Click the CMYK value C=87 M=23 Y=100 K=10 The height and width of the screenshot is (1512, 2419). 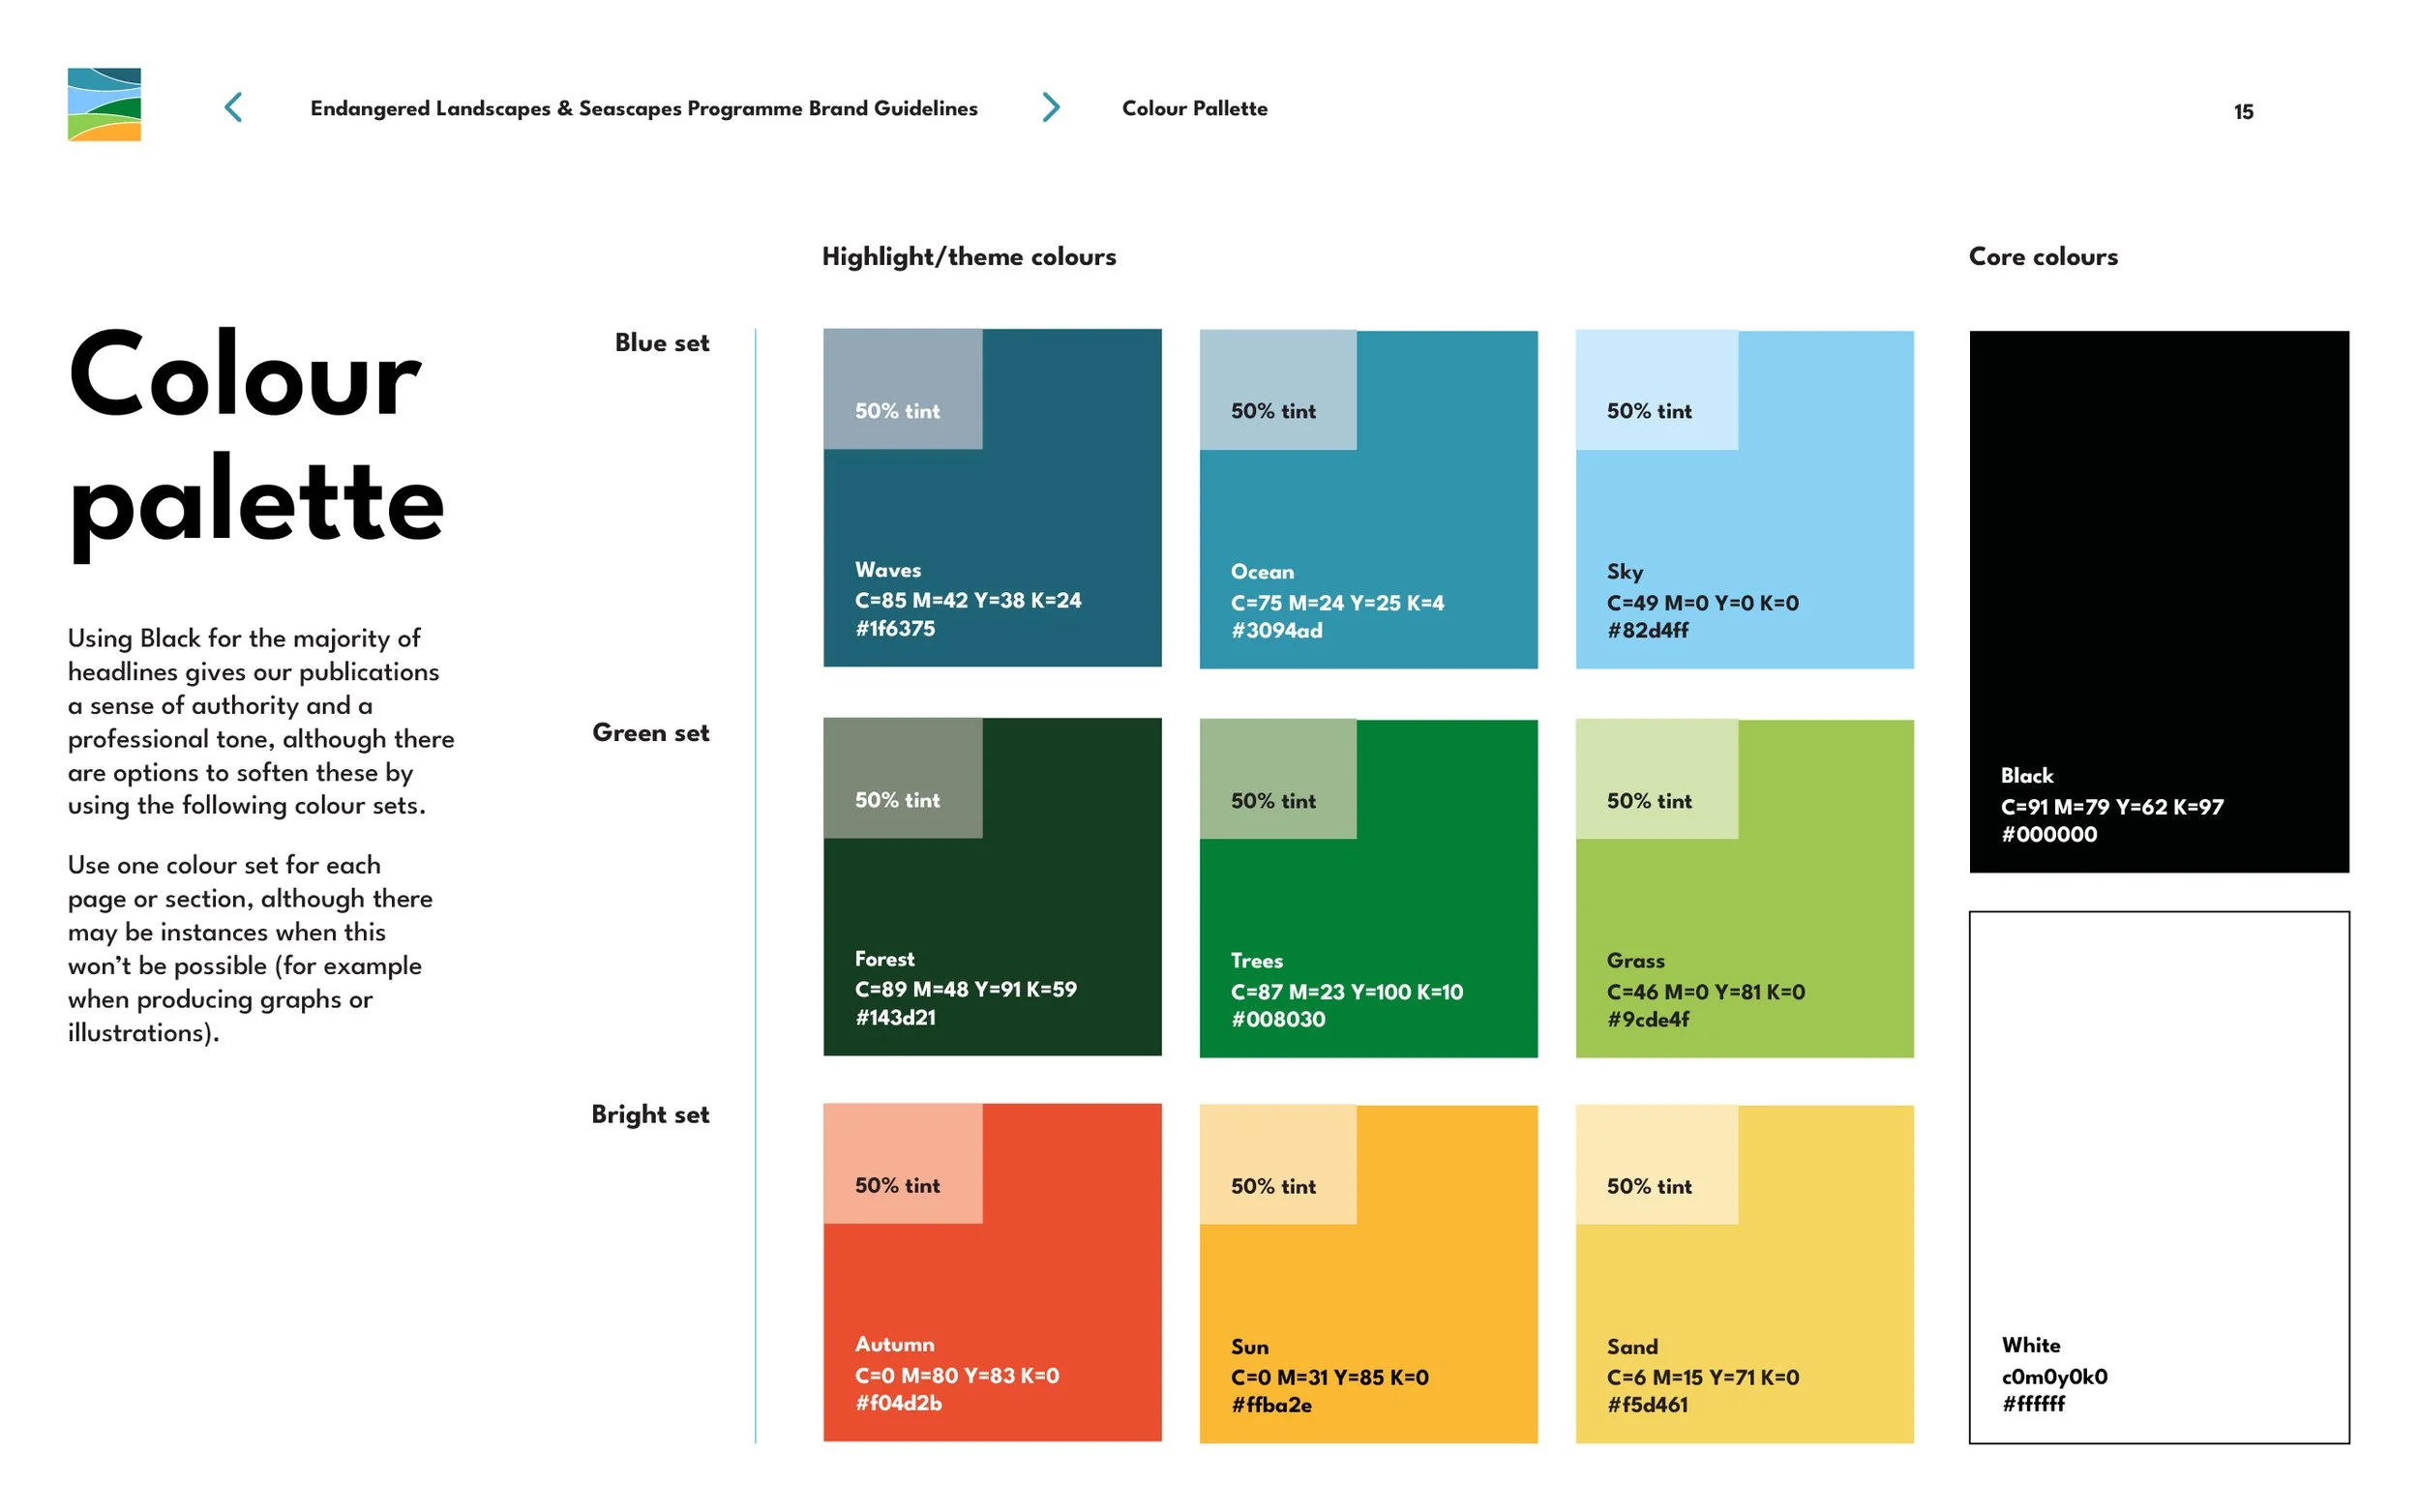coord(1346,992)
